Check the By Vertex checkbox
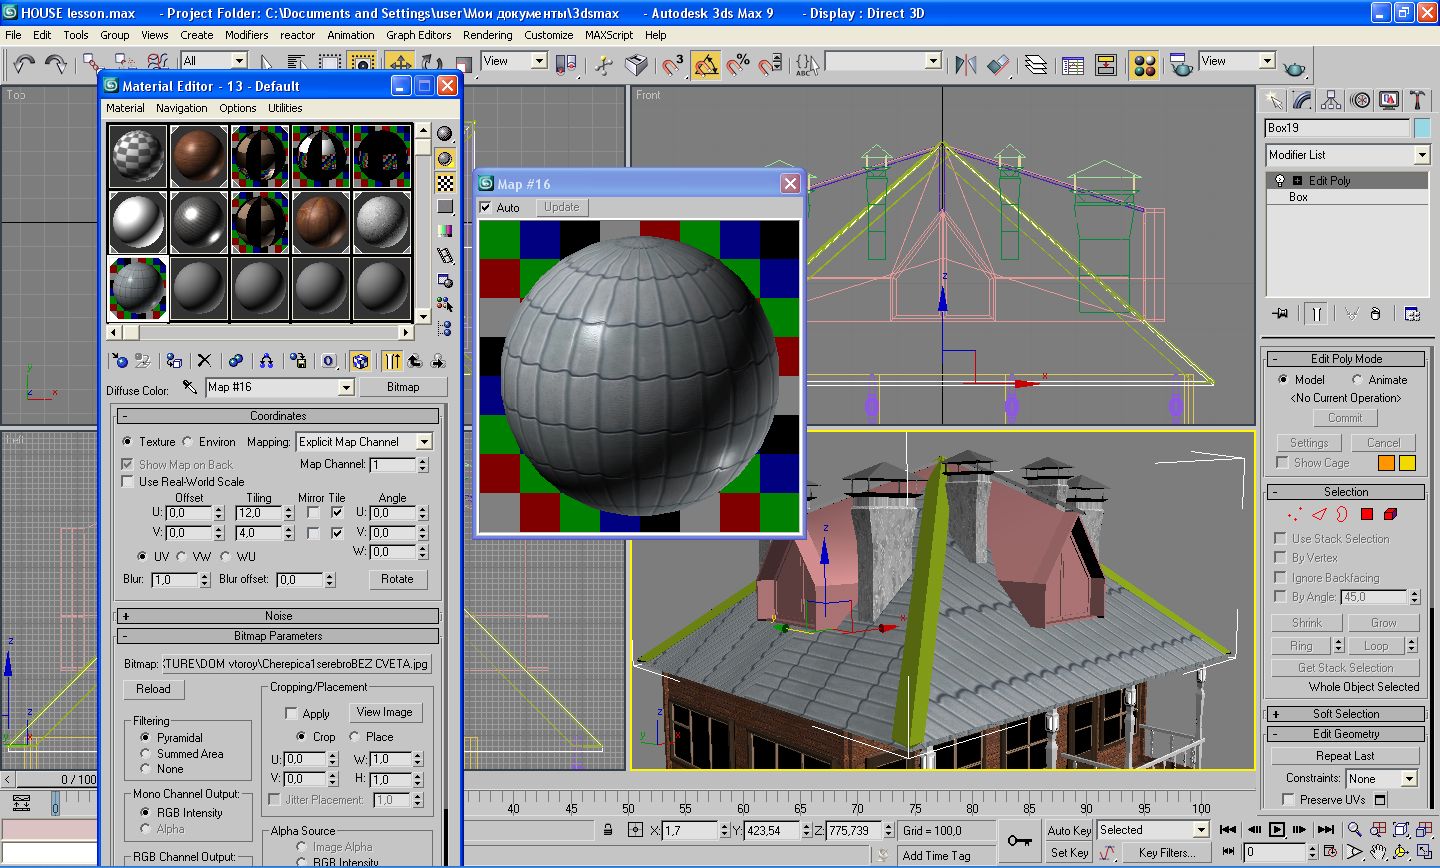Image resolution: width=1440 pixels, height=868 pixels. (1281, 558)
